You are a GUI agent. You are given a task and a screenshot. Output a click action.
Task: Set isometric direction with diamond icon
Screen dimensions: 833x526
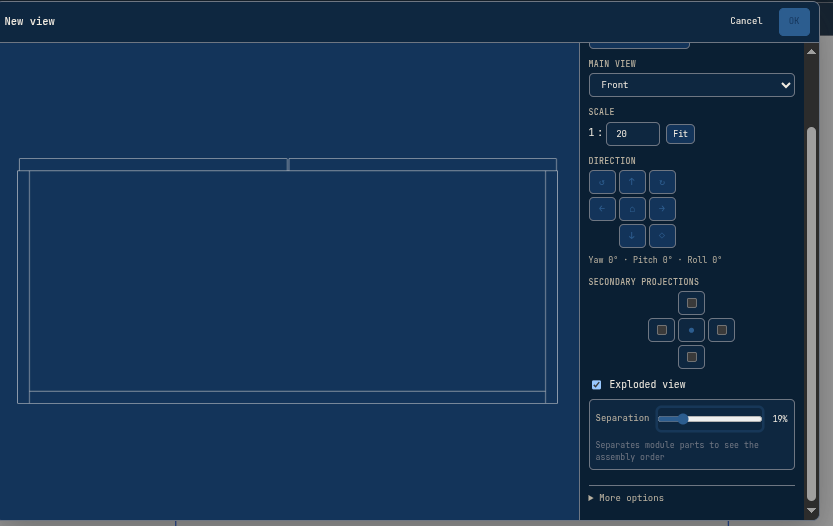(662, 236)
